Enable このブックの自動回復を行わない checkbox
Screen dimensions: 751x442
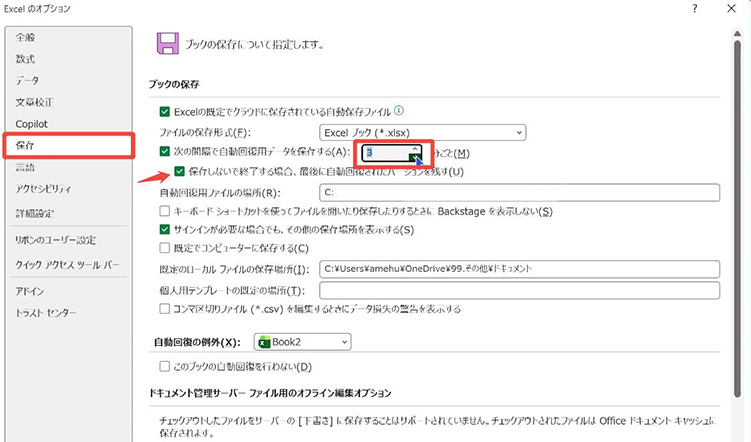[x=165, y=367]
